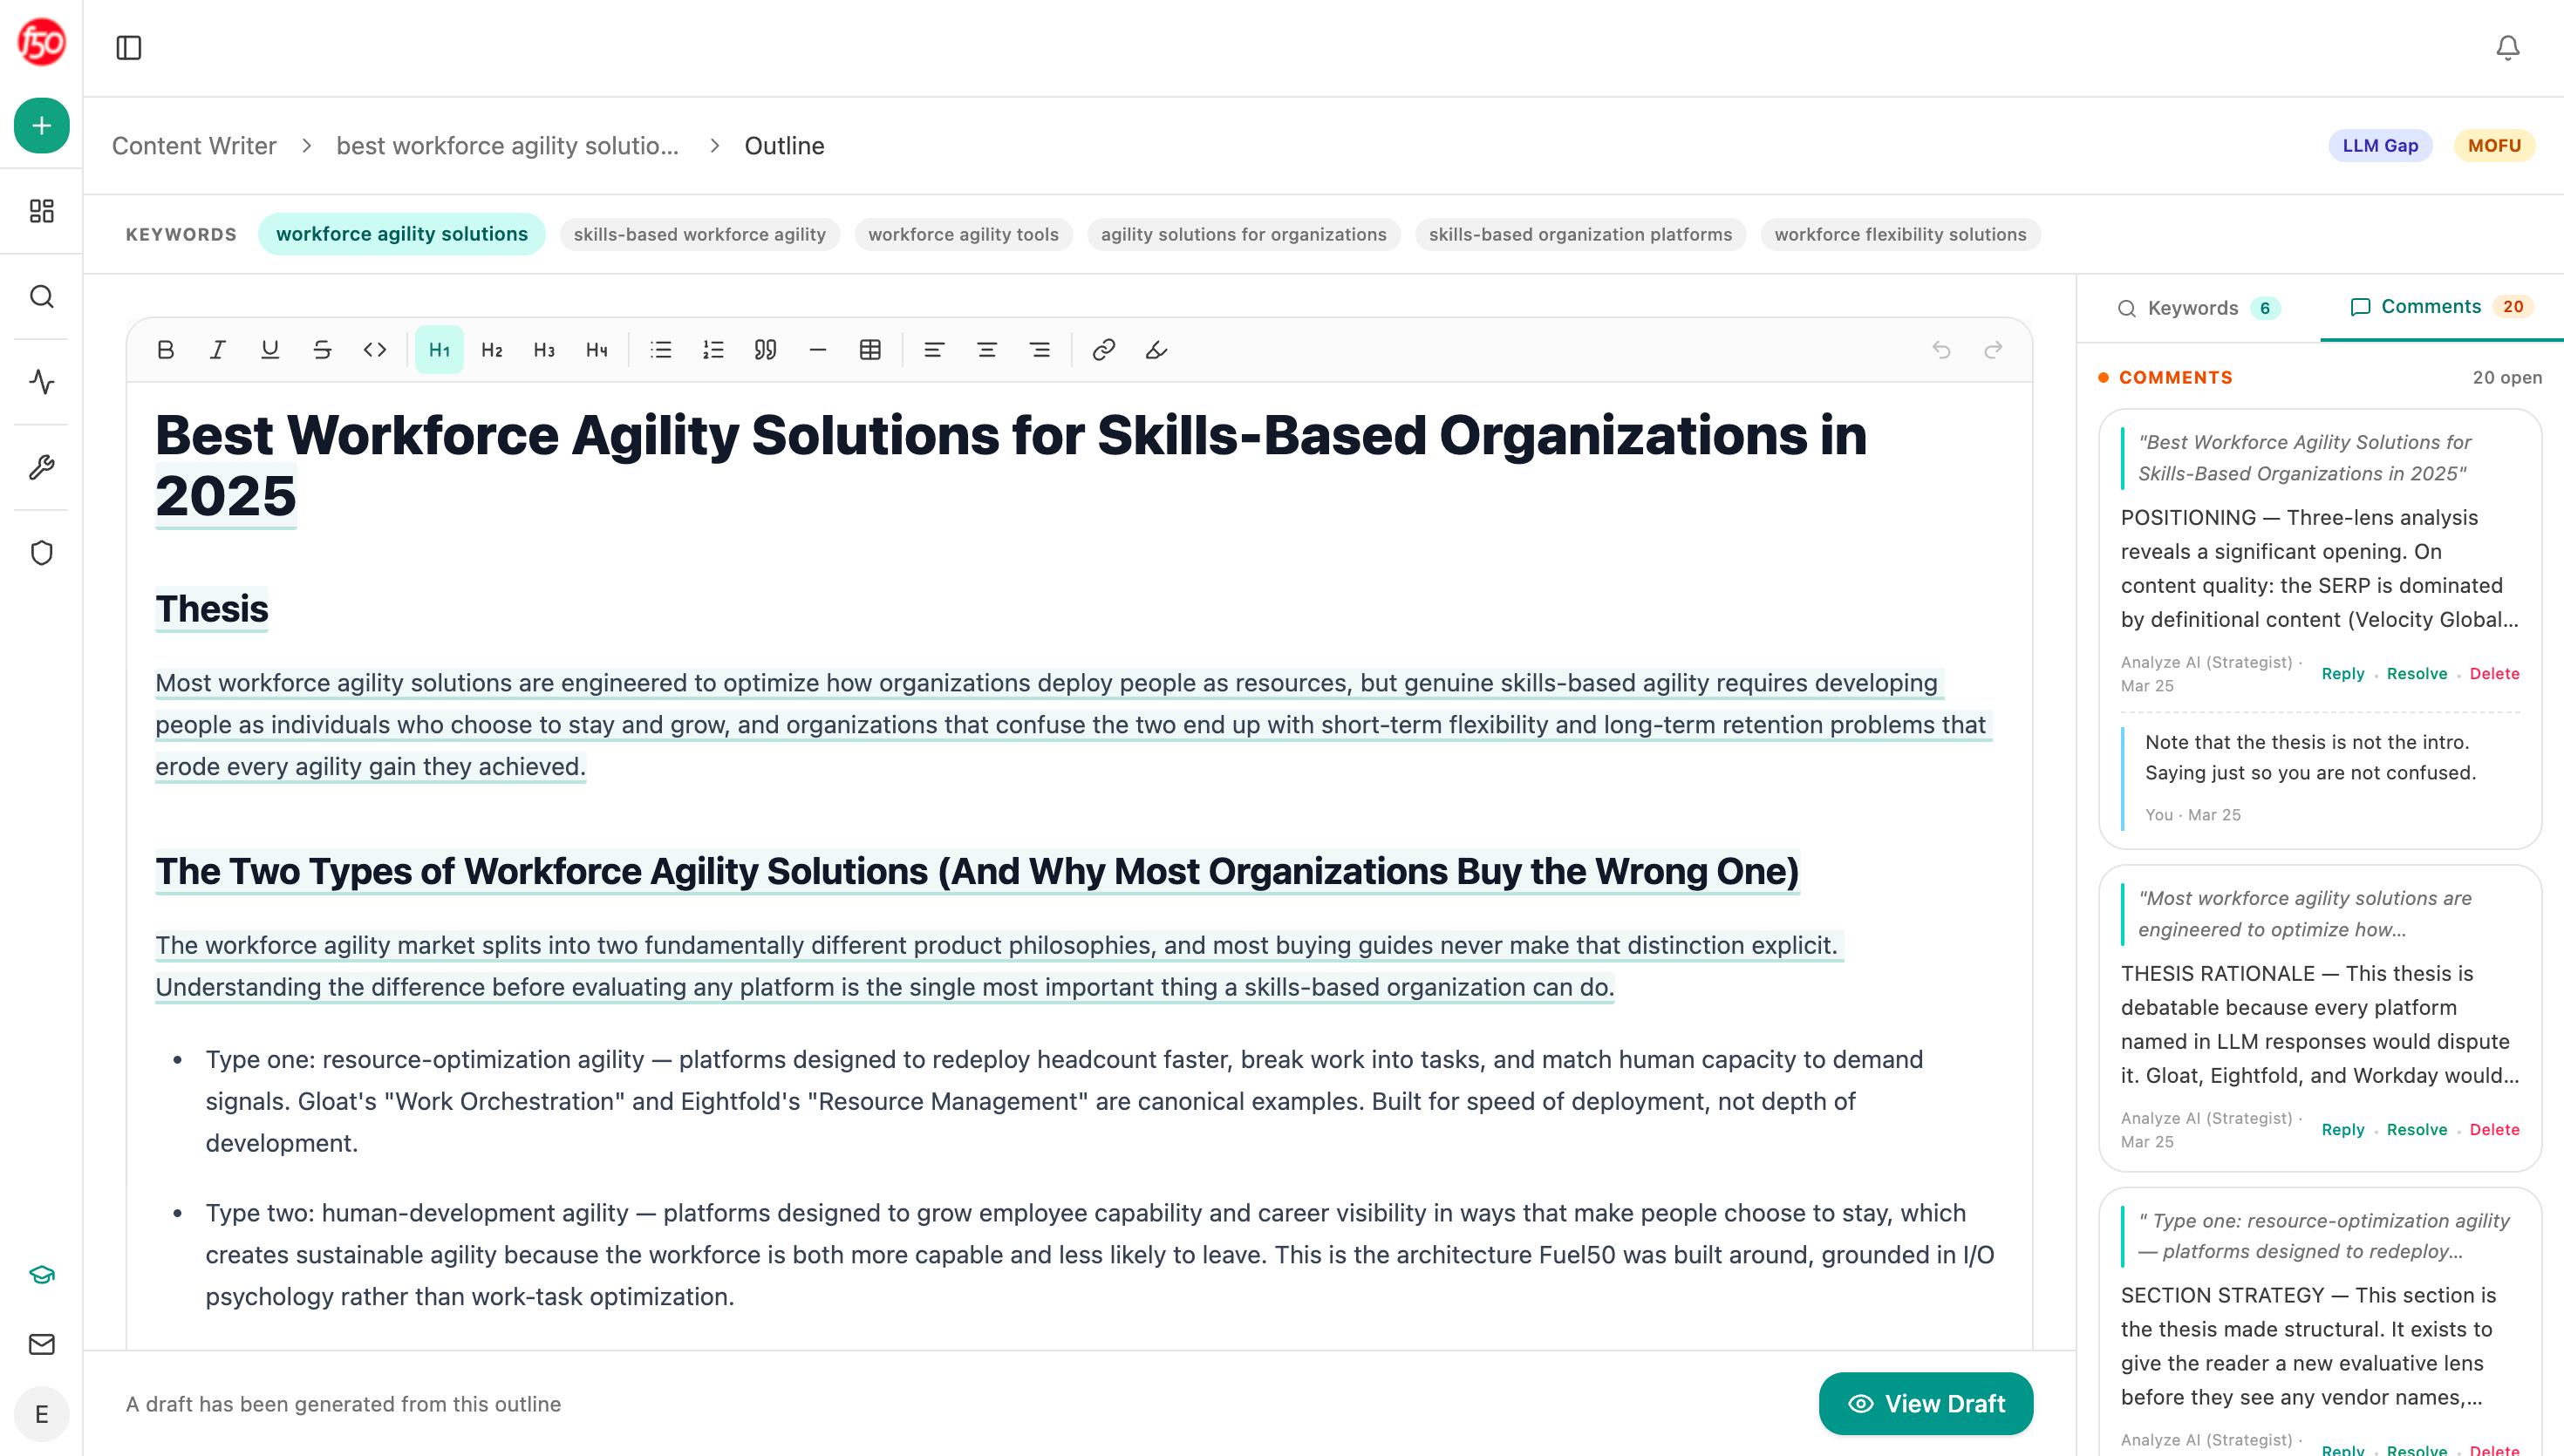Screen dimensions: 2564x1456
Task: Open the wrench tools icon in sidebar
Action: point(41,467)
